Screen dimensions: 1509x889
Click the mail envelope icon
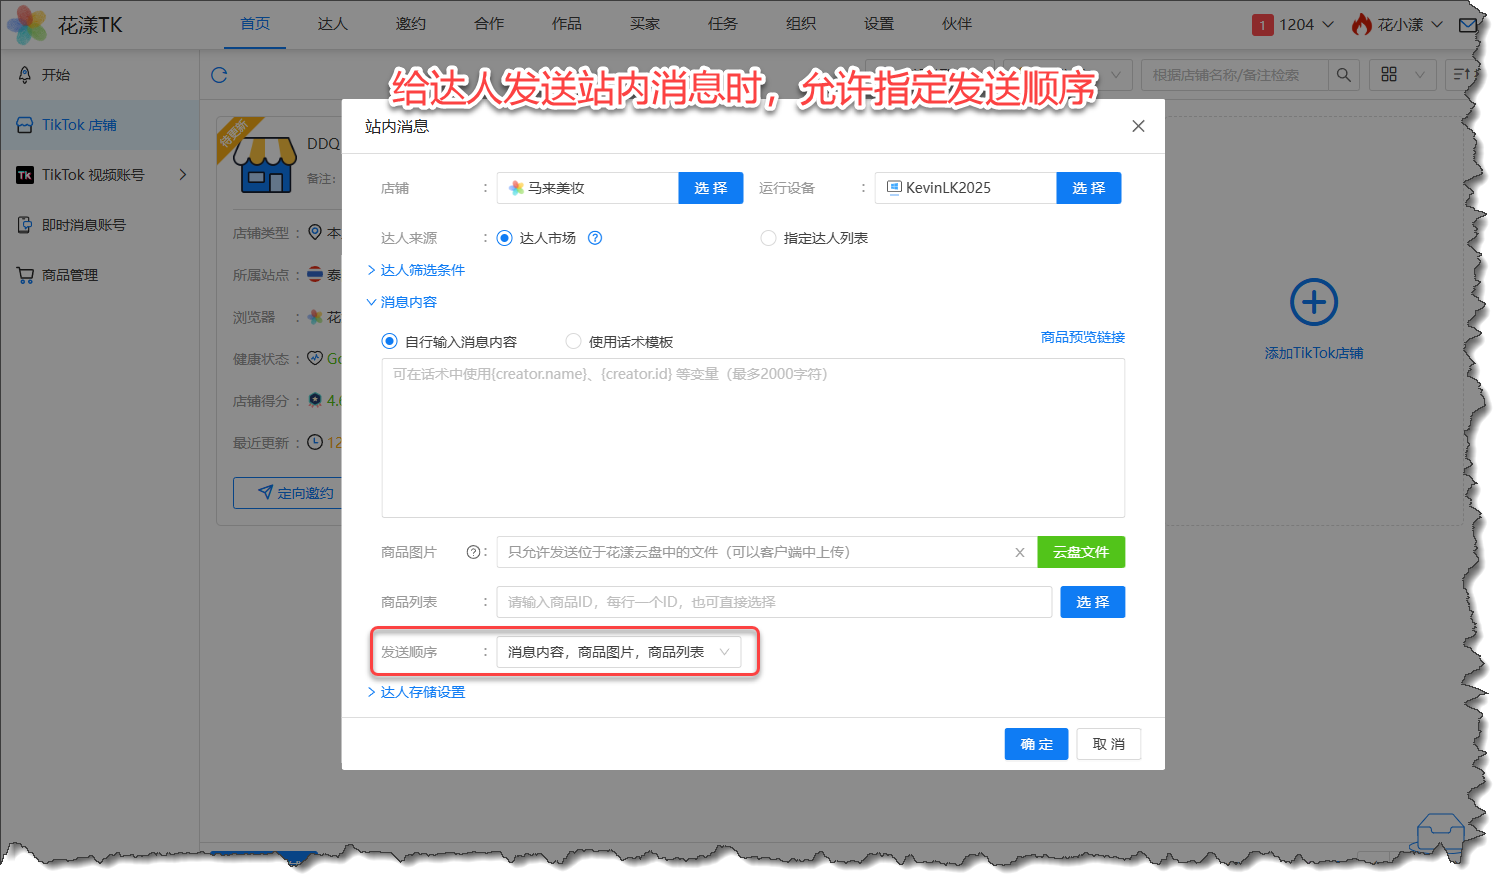point(1468,25)
